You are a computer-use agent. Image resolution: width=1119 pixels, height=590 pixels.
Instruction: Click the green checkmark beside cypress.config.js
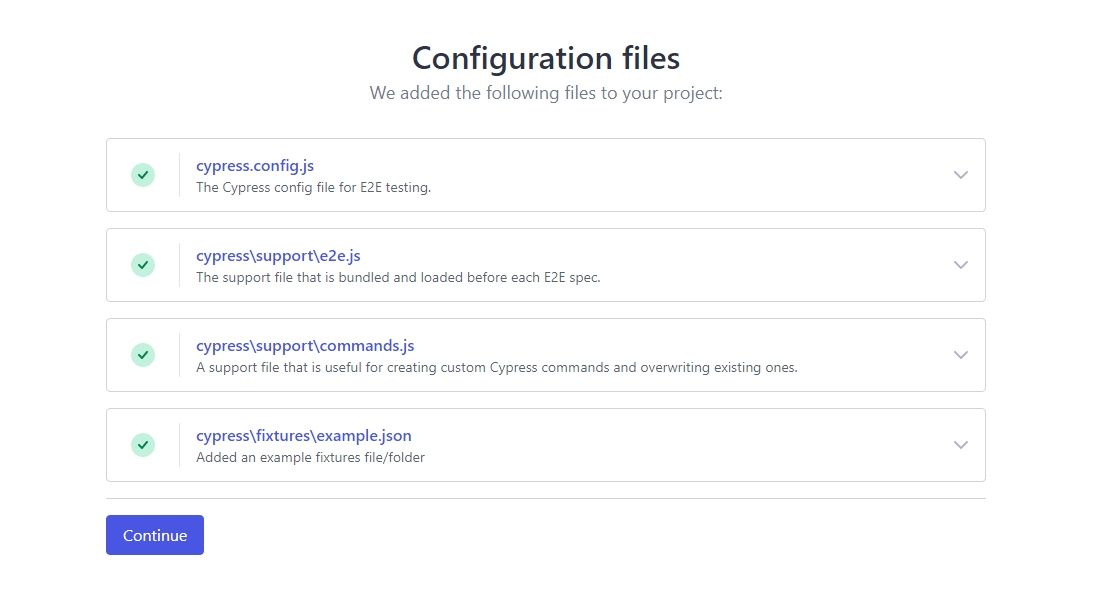[x=143, y=174]
